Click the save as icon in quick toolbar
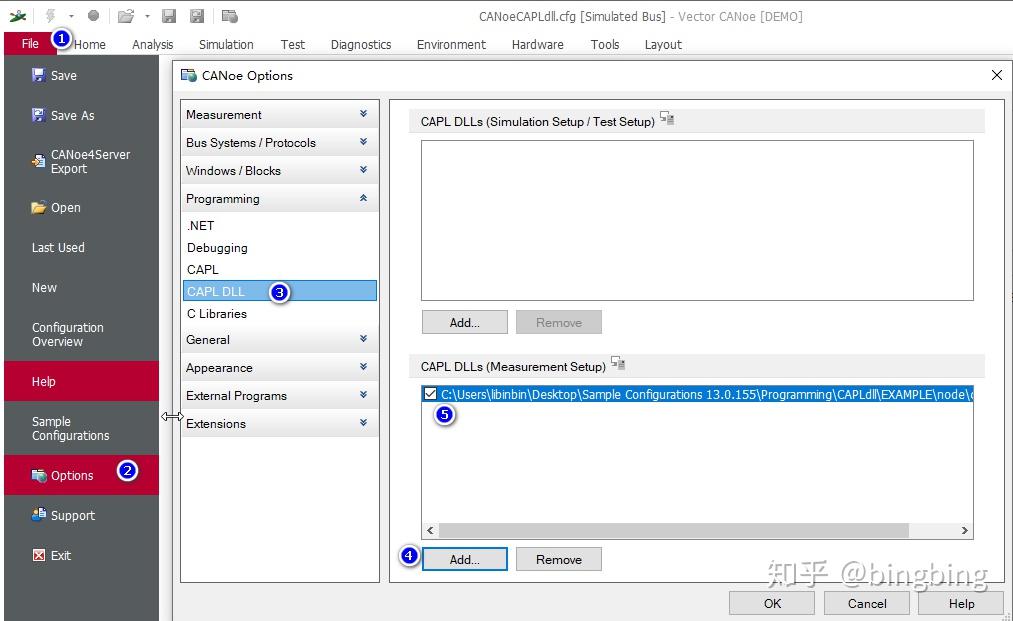 pyautogui.click(x=197, y=16)
